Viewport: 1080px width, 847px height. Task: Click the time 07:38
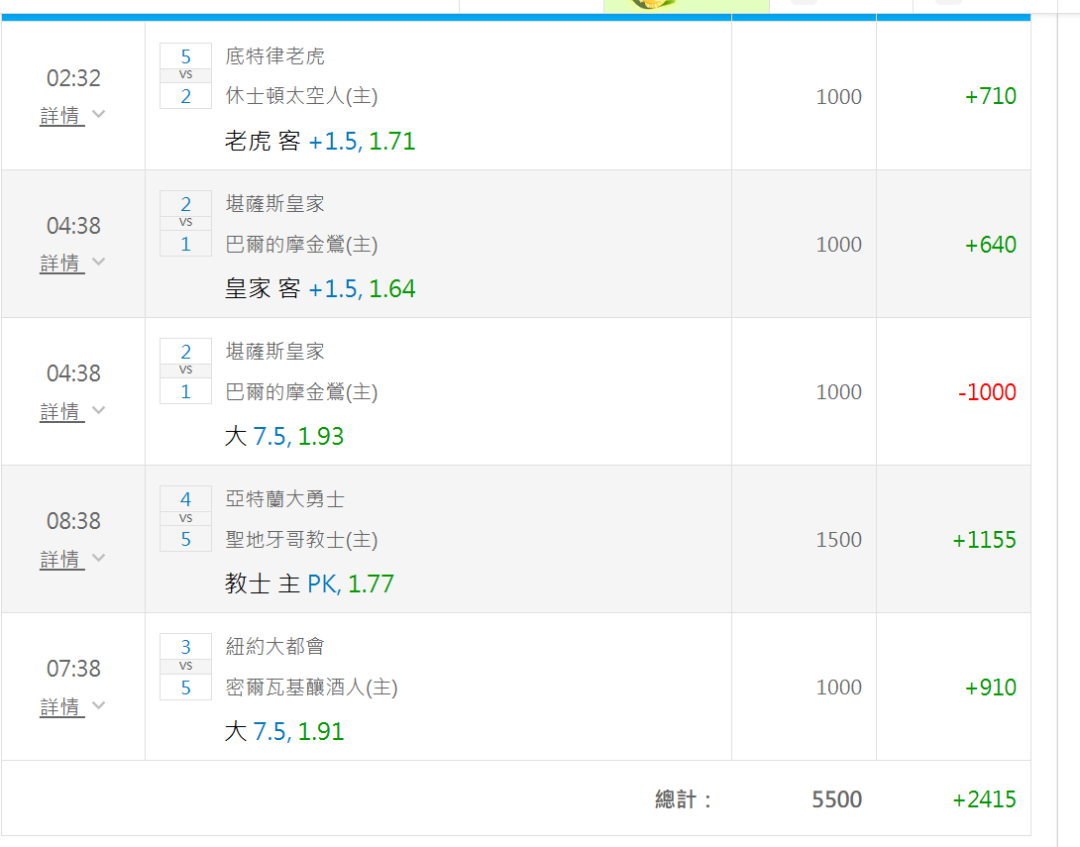point(74,669)
